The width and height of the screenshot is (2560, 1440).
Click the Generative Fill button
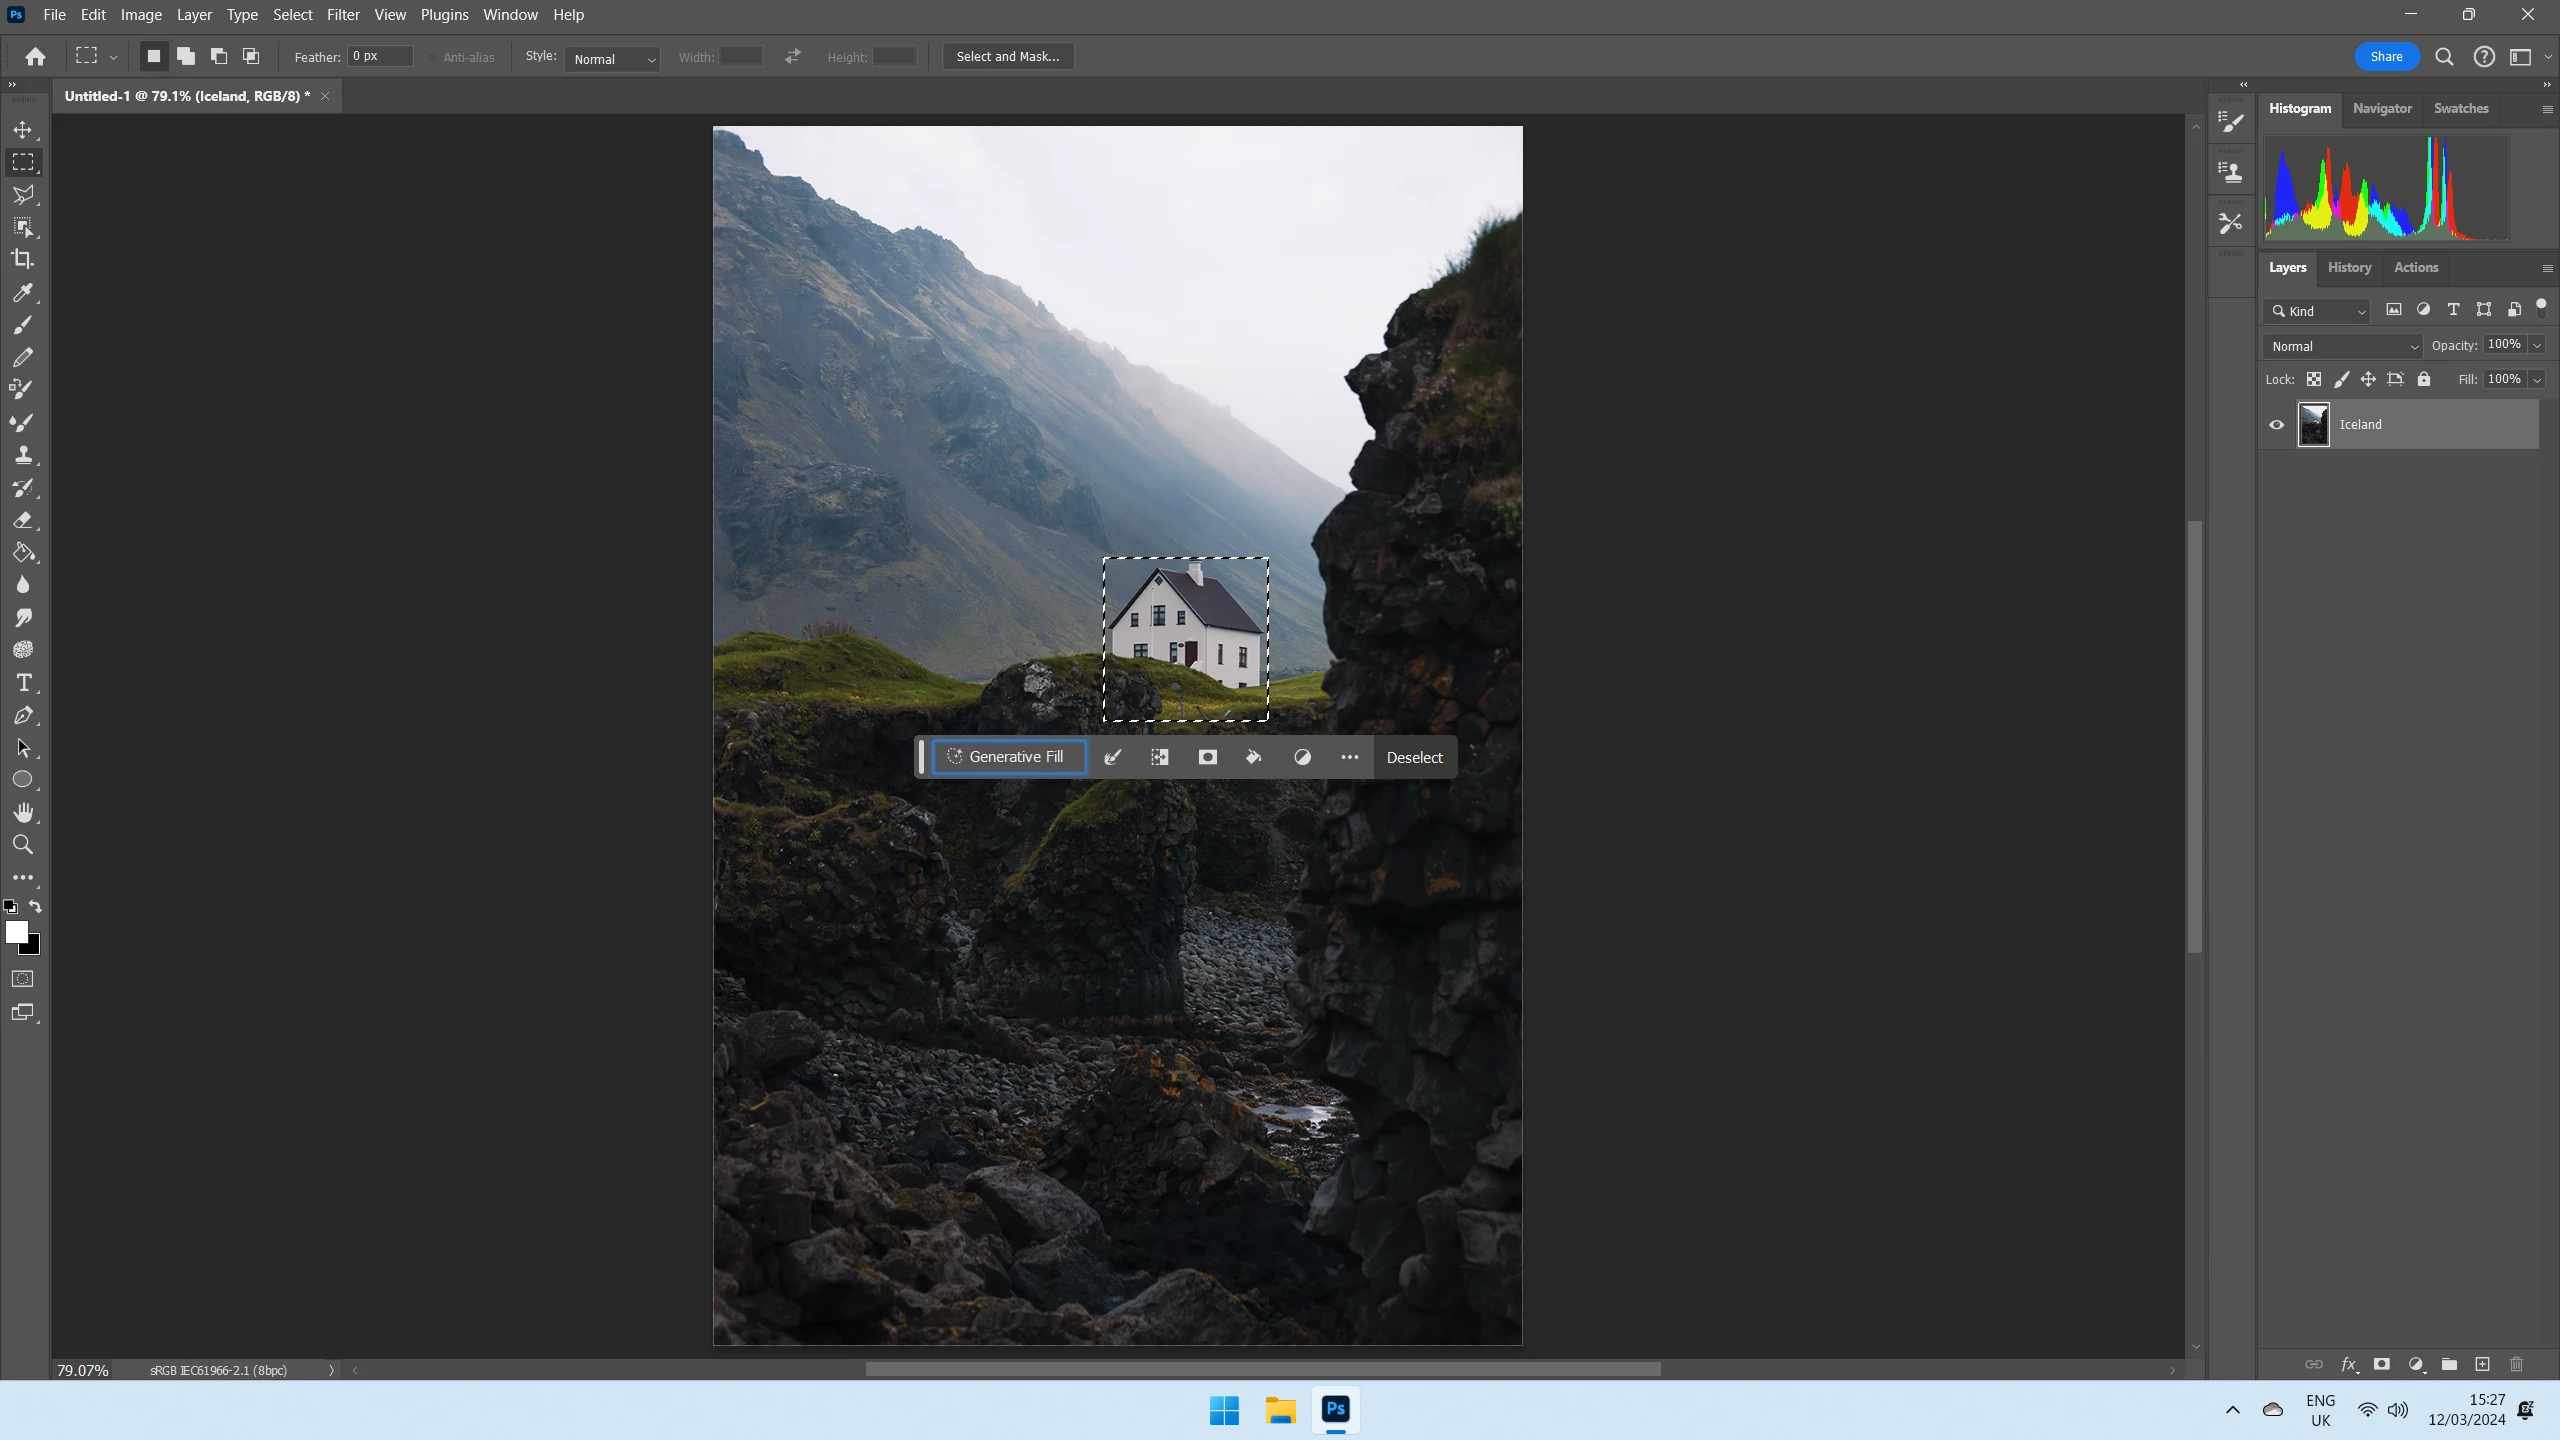(x=1008, y=757)
